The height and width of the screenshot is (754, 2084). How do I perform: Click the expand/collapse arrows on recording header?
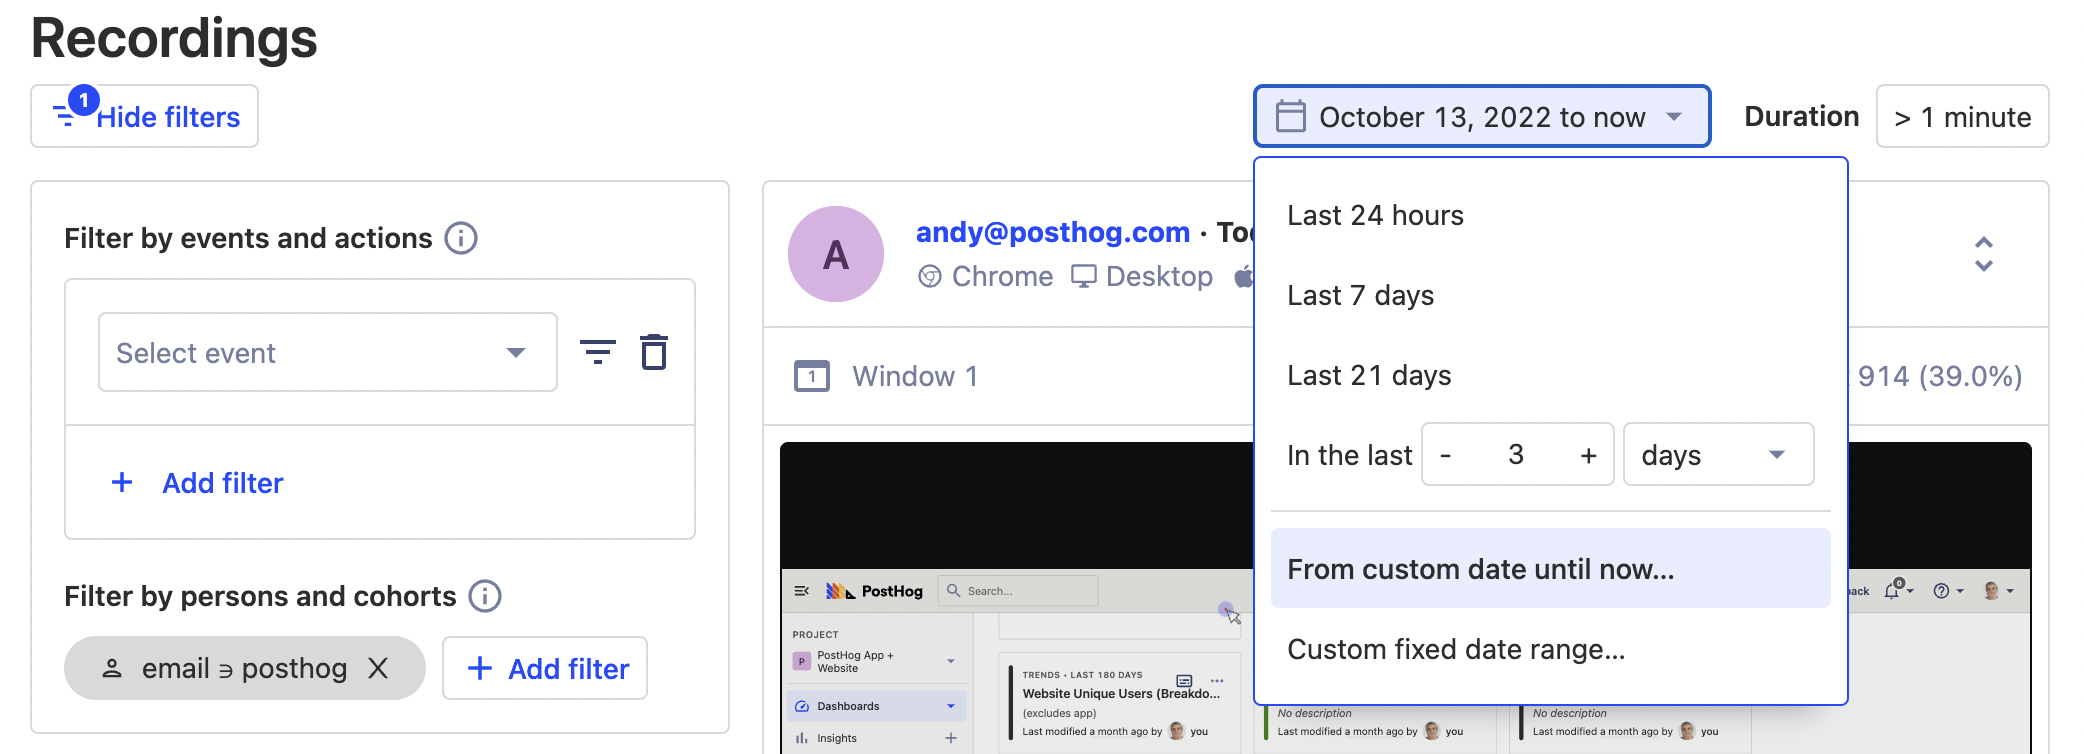tap(1984, 254)
